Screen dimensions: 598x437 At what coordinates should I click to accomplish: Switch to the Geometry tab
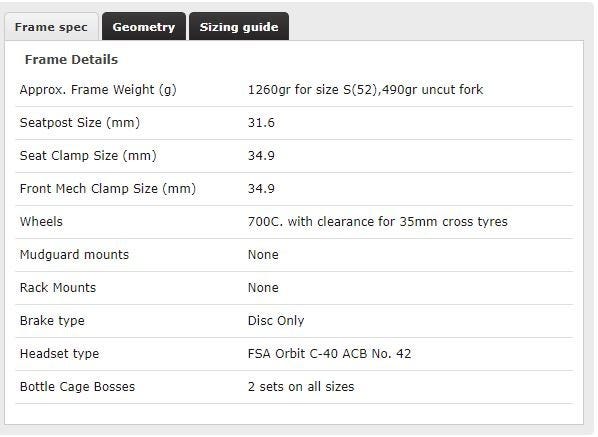[144, 26]
